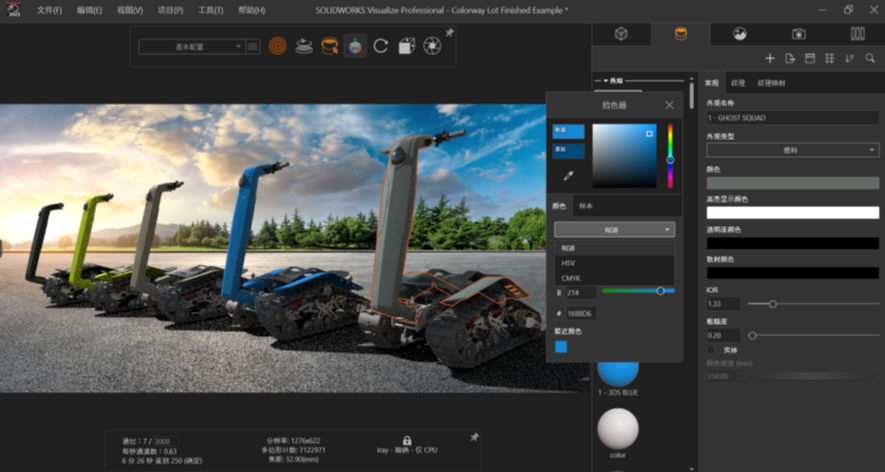885x472 pixels.
Task: Click the search magnifier icon in palette
Action: coord(870,59)
